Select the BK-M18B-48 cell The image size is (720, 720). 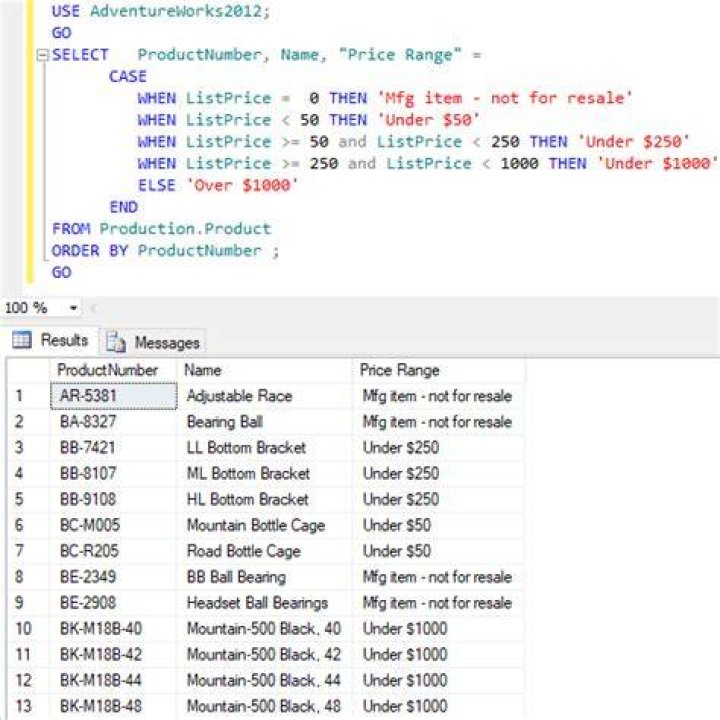point(113,706)
